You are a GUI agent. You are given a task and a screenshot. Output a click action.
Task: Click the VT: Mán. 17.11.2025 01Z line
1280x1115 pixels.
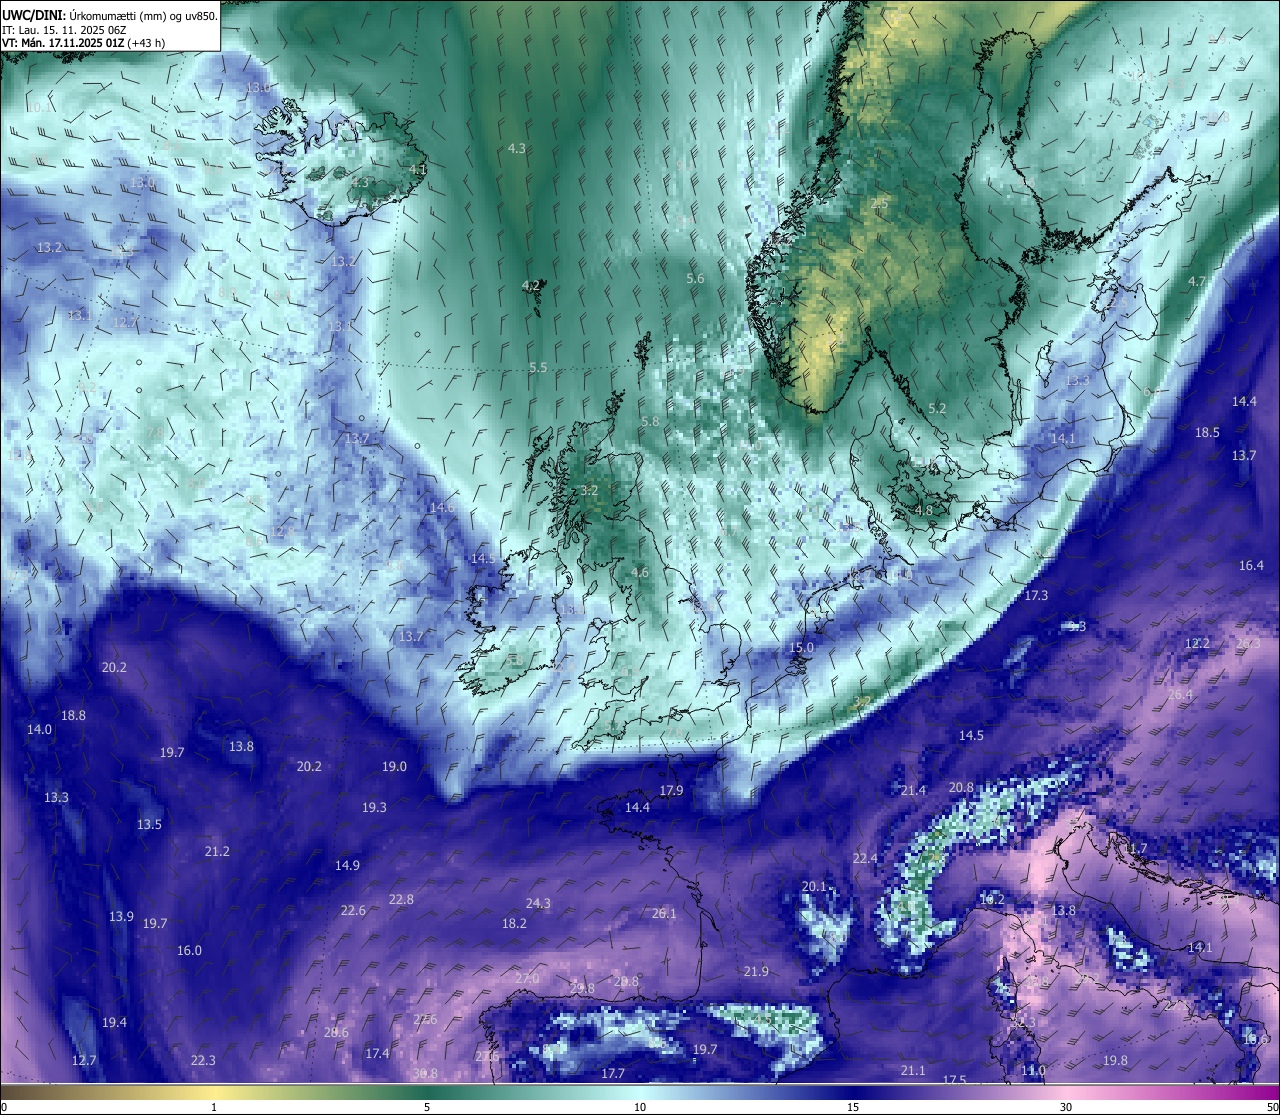click(83, 43)
